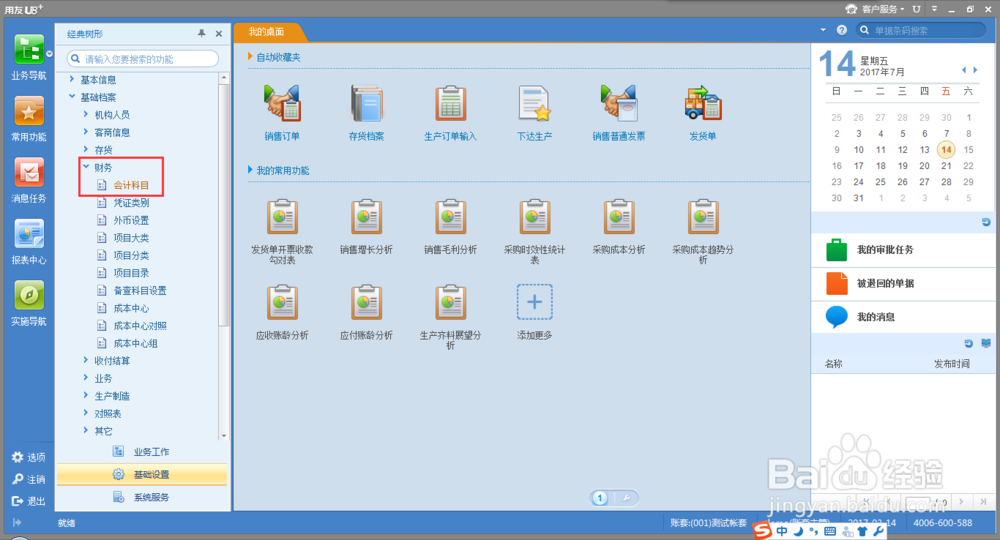
Task: Launch the 销售普通发票 shortcut icon
Action: 619,104
